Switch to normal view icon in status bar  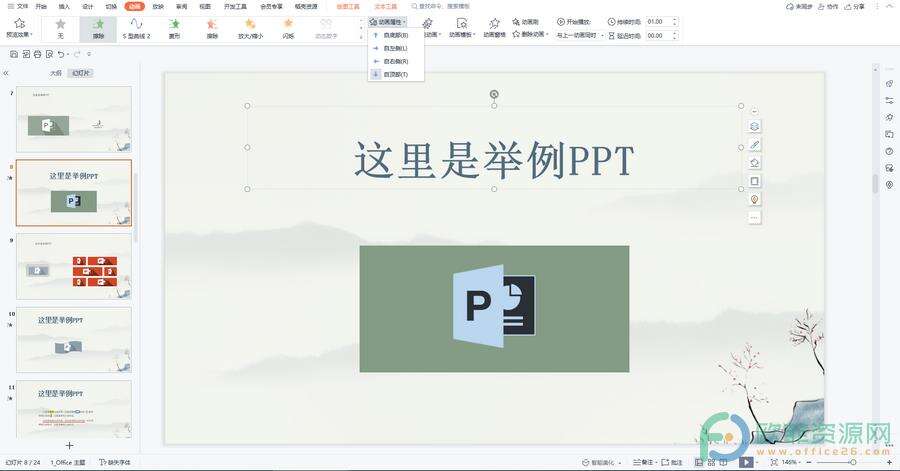tap(699, 462)
